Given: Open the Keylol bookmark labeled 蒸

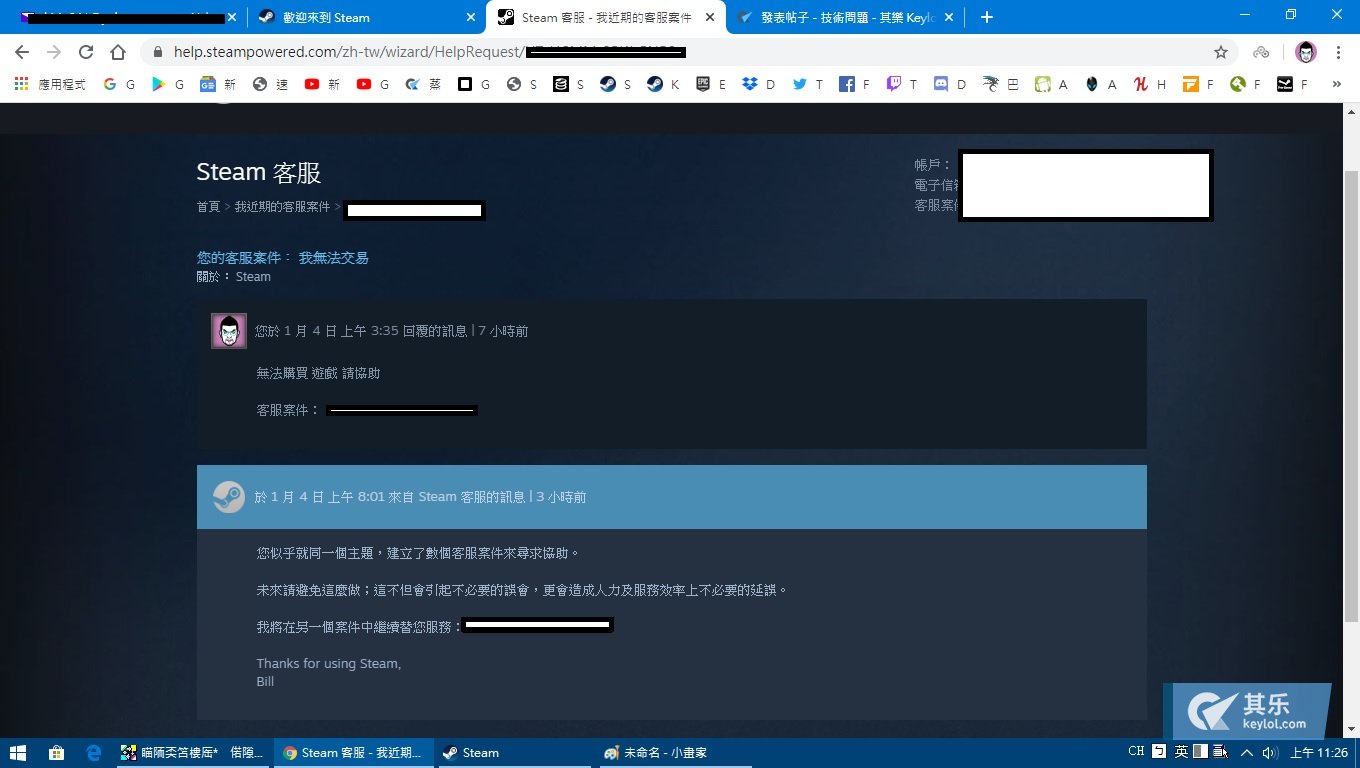Looking at the screenshot, I should click(x=424, y=85).
